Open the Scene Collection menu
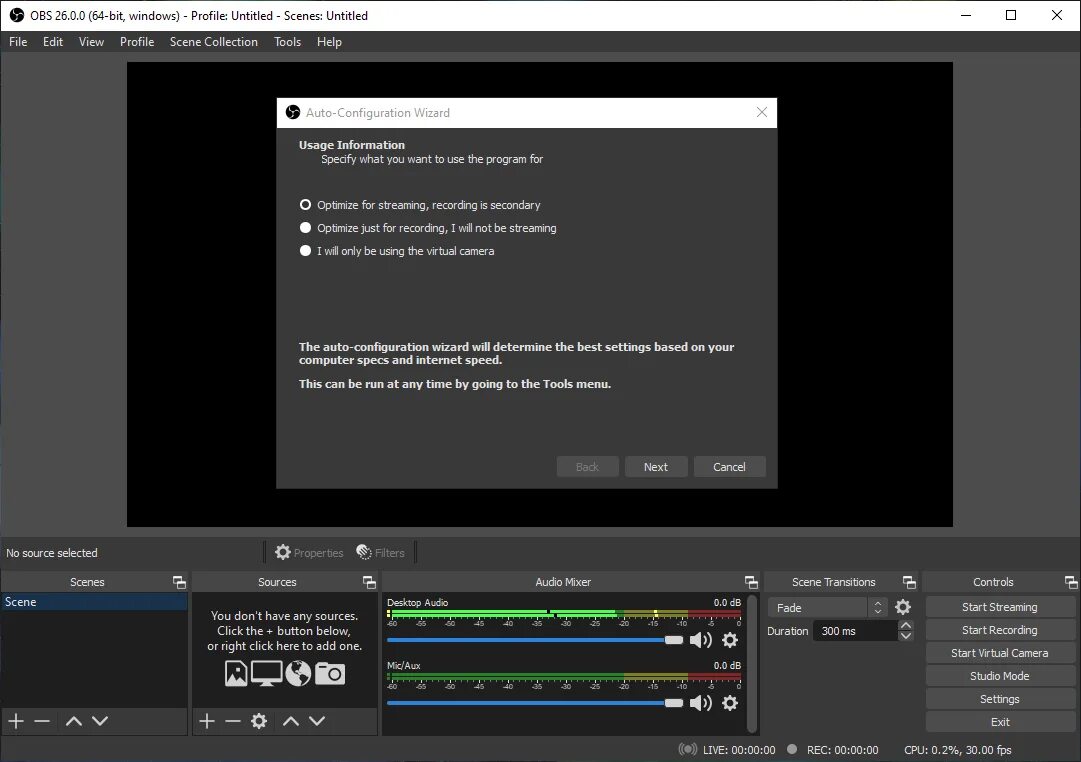Image resolution: width=1081 pixels, height=762 pixels. click(214, 42)
